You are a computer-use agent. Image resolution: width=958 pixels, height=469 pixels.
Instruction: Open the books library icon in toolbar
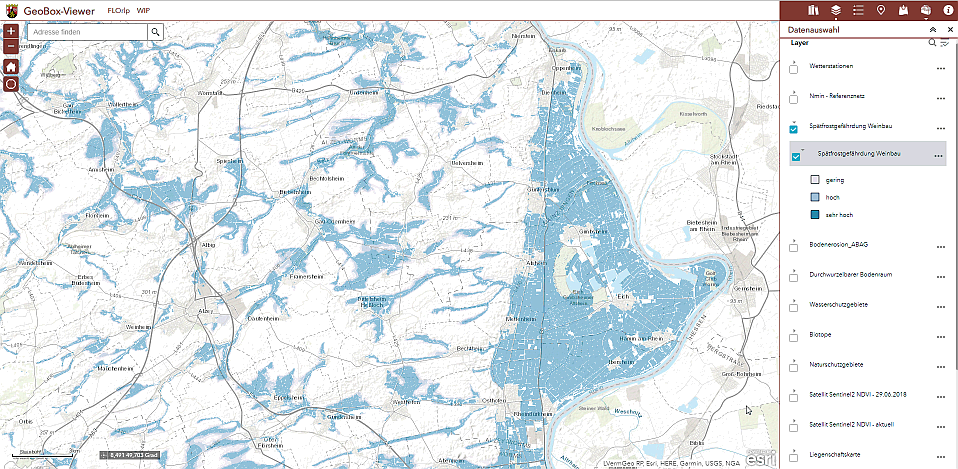point(813,10)
